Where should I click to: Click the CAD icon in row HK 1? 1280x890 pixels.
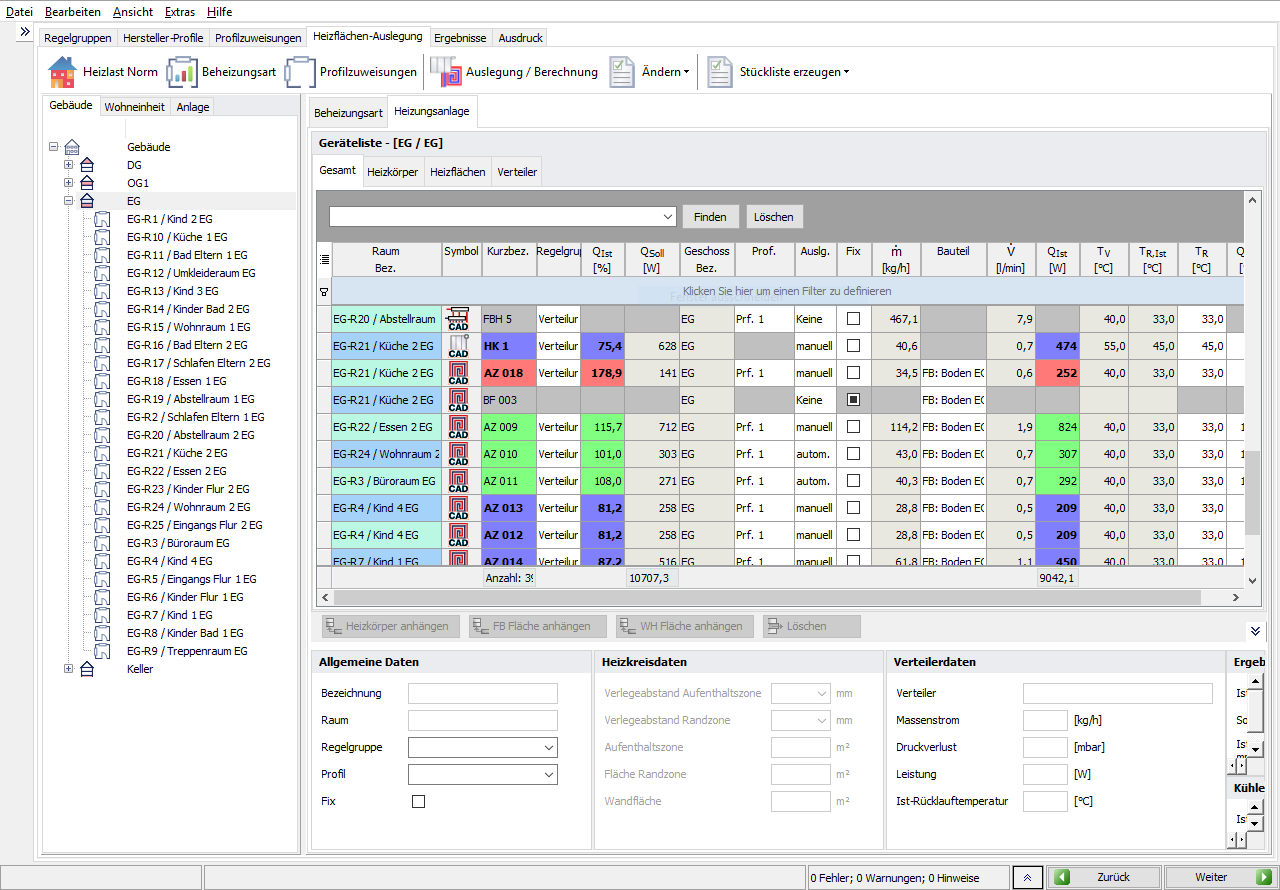(460, 347)
